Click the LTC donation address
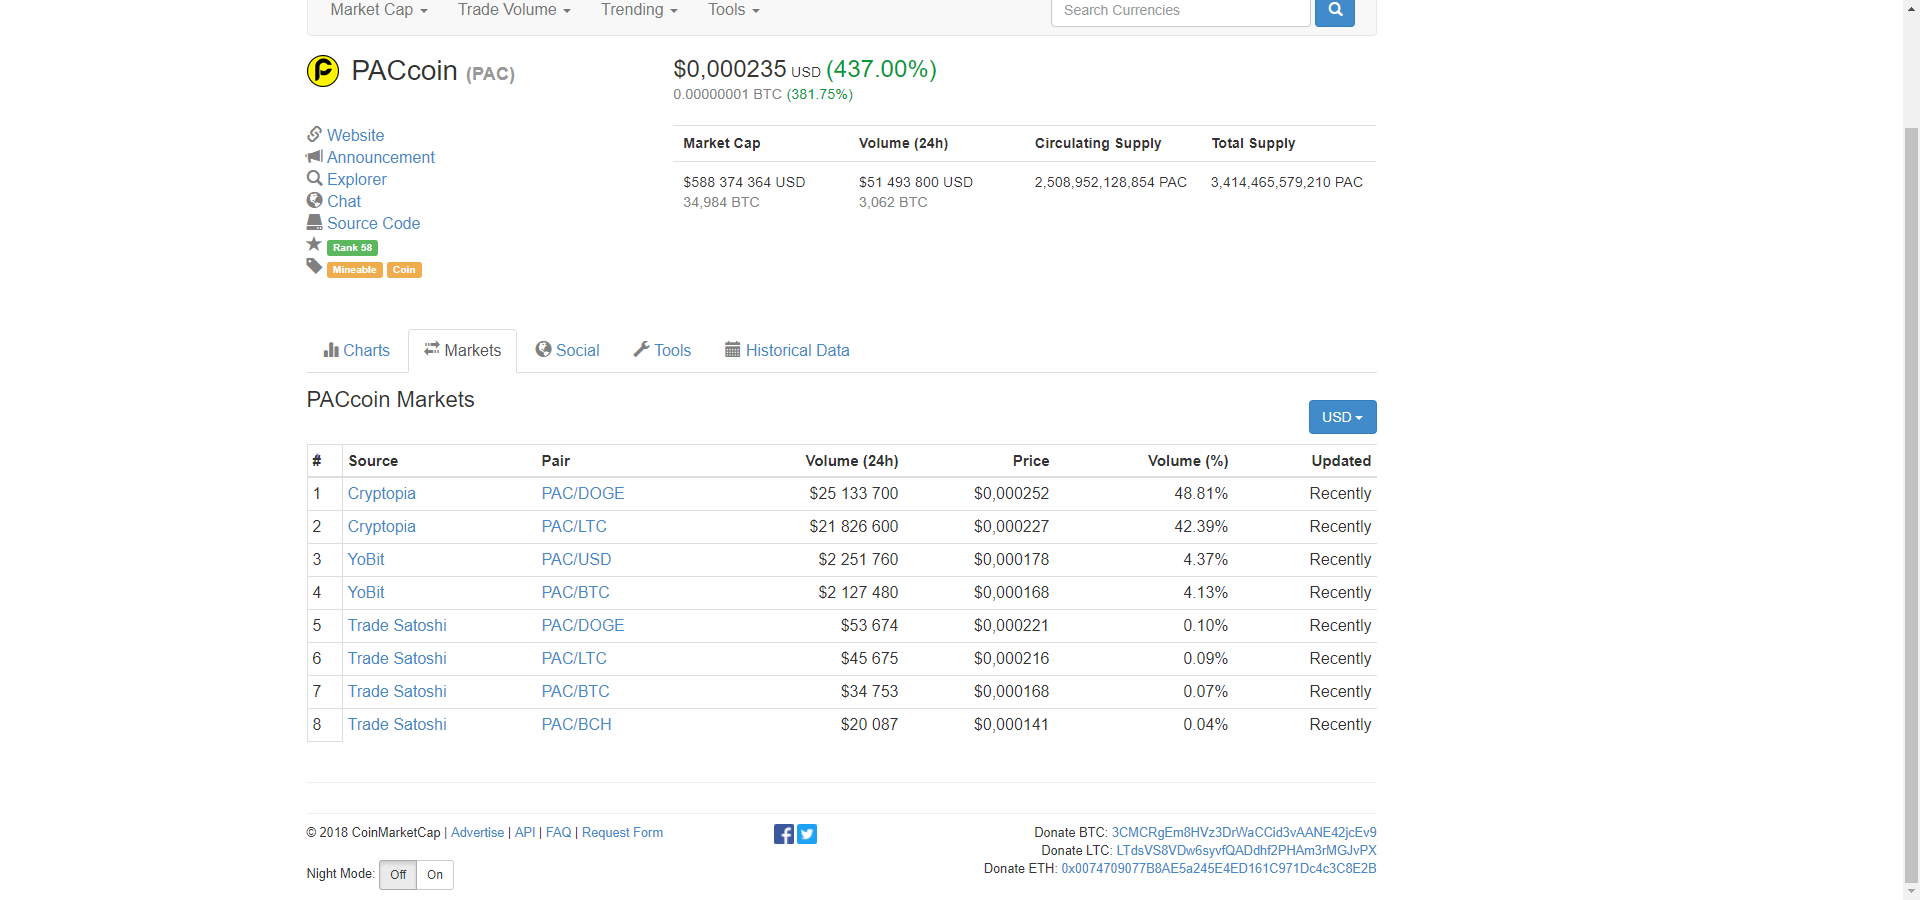The height and width of the screenshot is (900, 1920). click(x=1246, y=851)
